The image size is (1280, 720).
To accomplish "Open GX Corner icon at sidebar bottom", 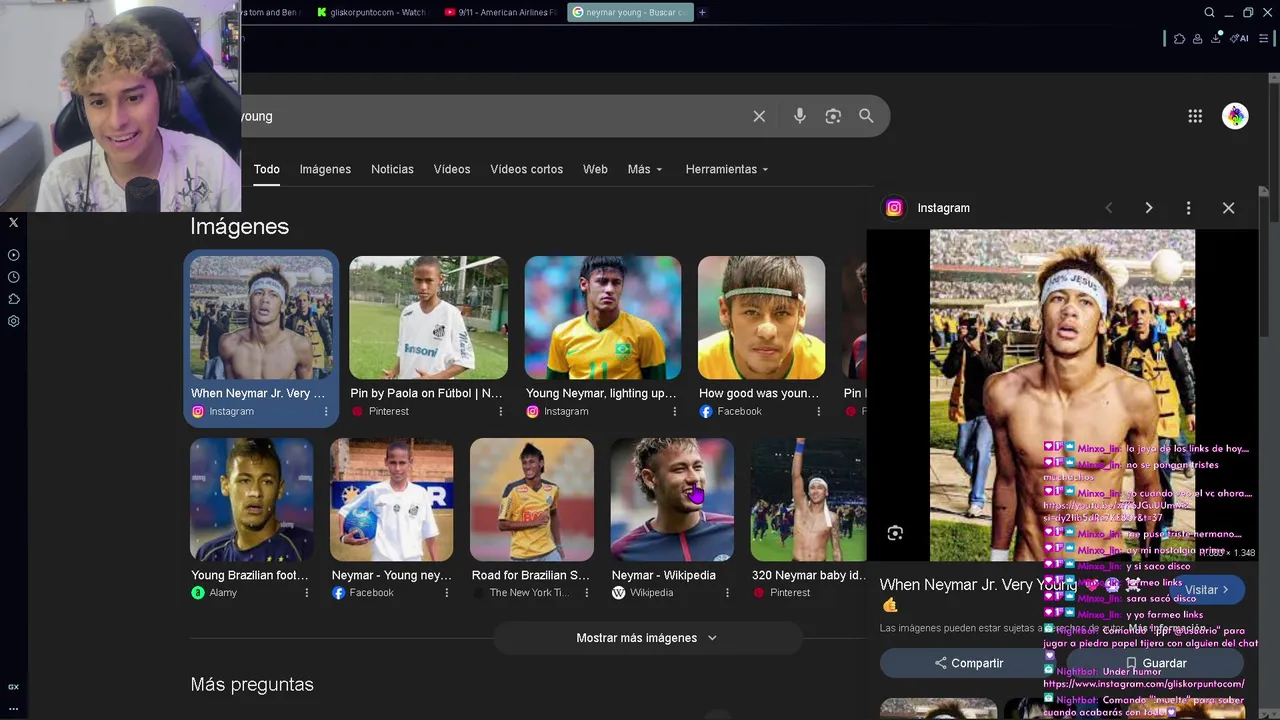I will [x=14, y=687].
